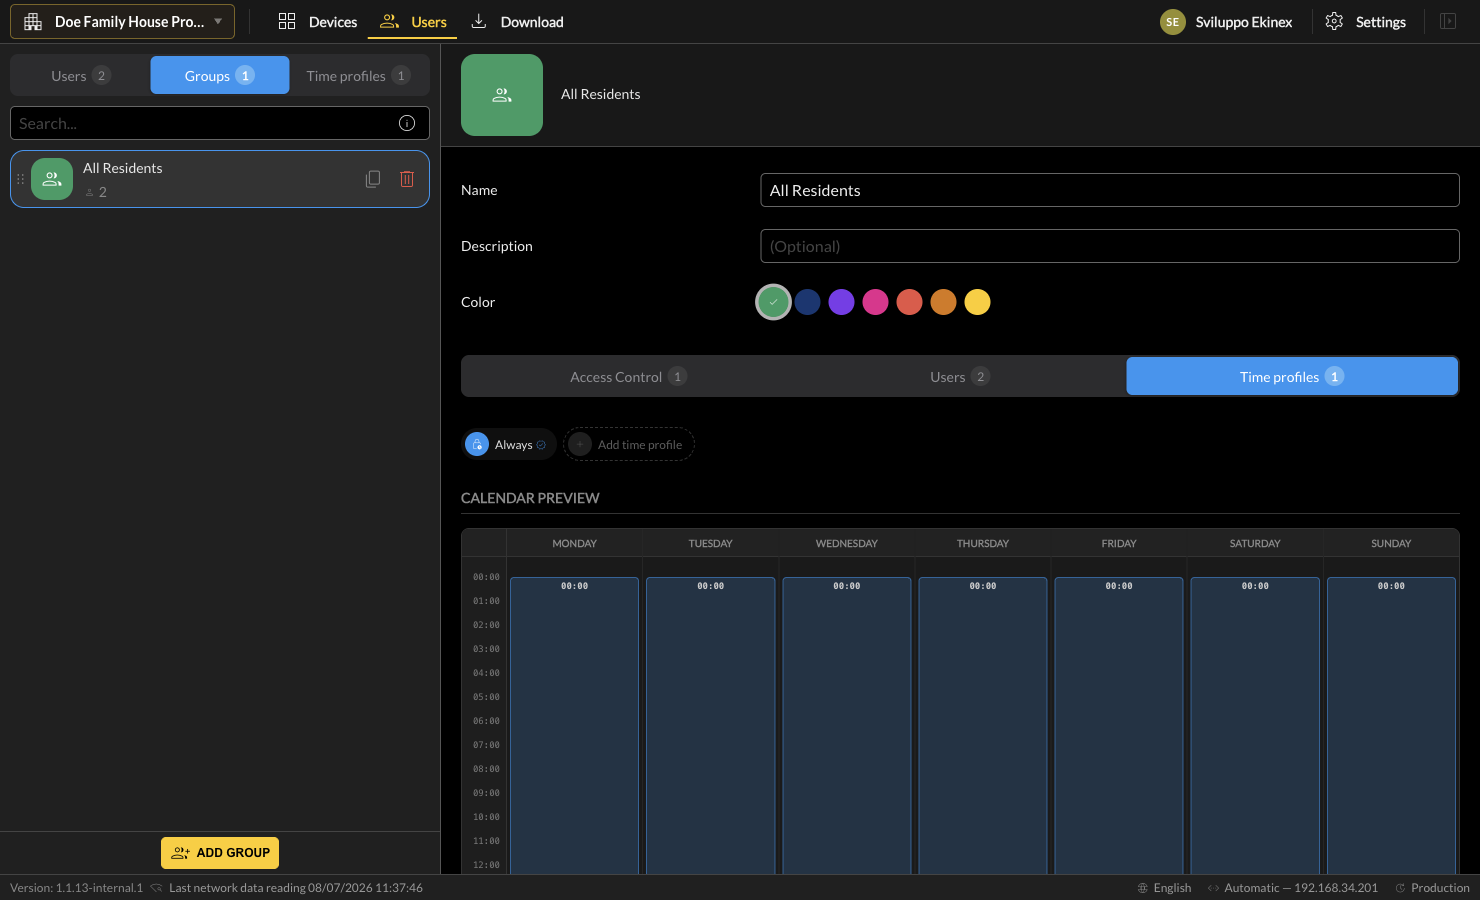Screen dimensions: 1480x900
Task: Click the search info icon
Action: tap(407, 123)
